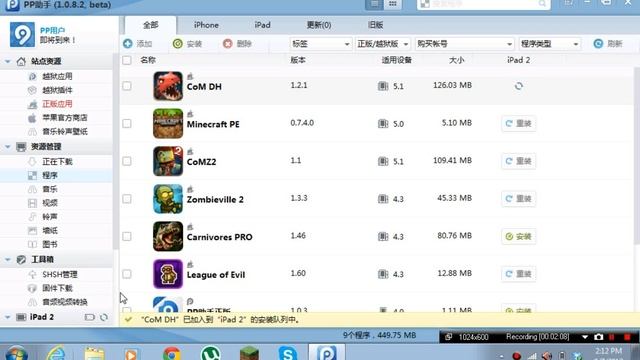The height and width of the screenshot is (360, 640).
Task: Open the 购买帐号 account dropdown
Action: [x=464, y=44]
